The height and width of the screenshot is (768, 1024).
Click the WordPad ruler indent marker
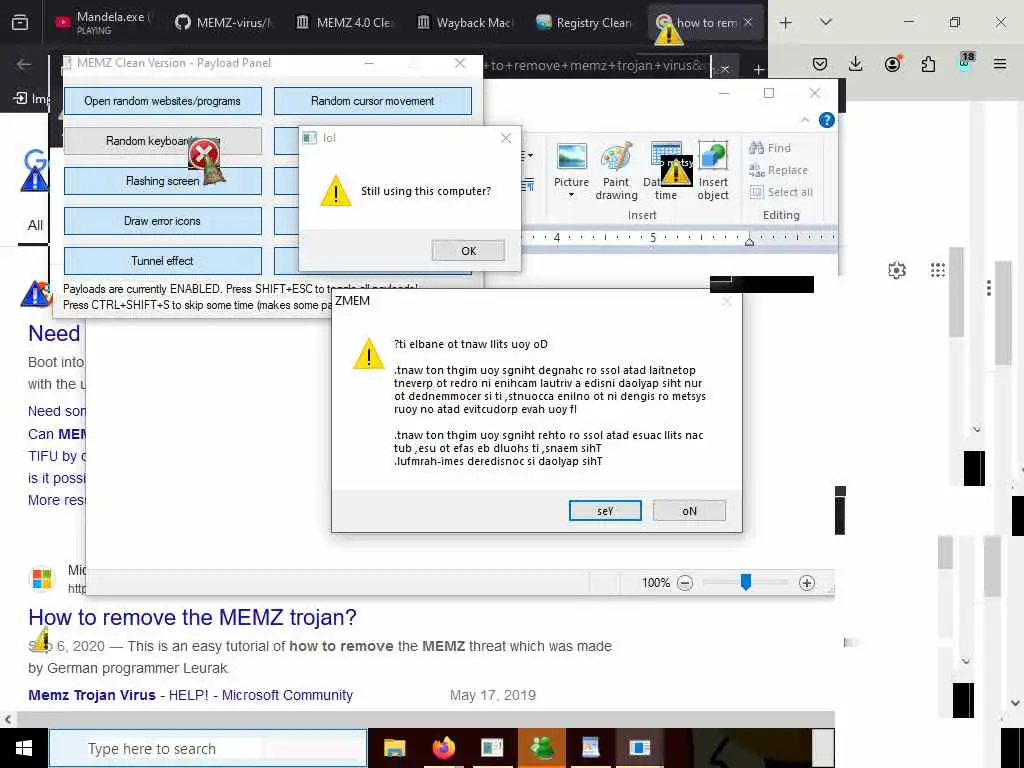[x=750, y=241]
